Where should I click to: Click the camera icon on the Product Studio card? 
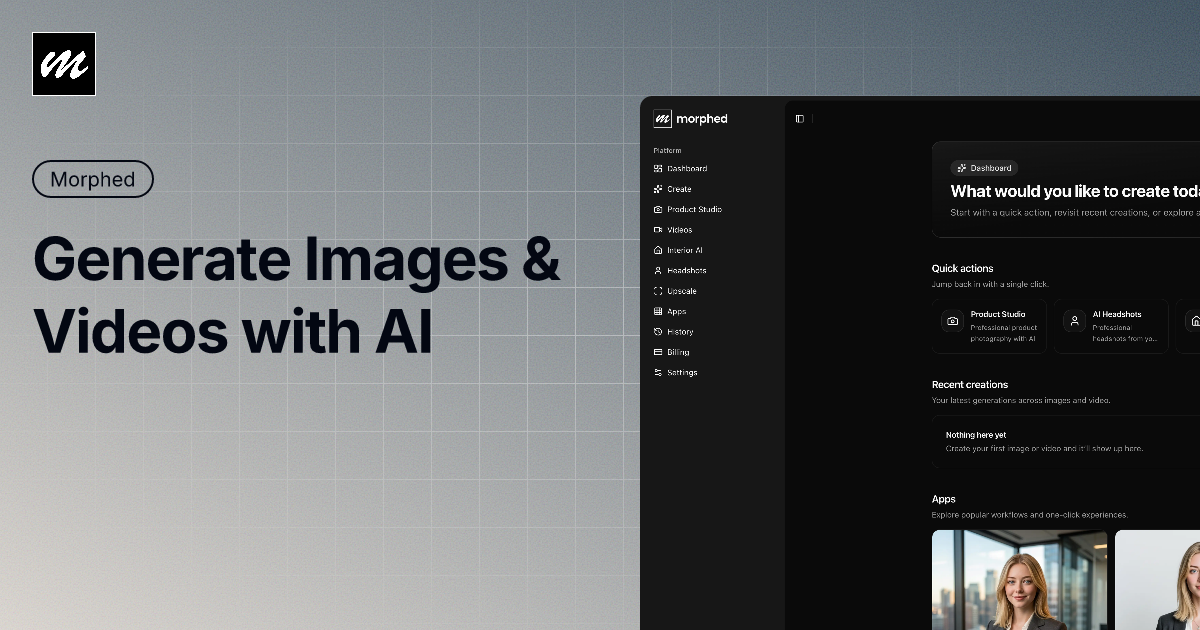[x=952, y=323]
